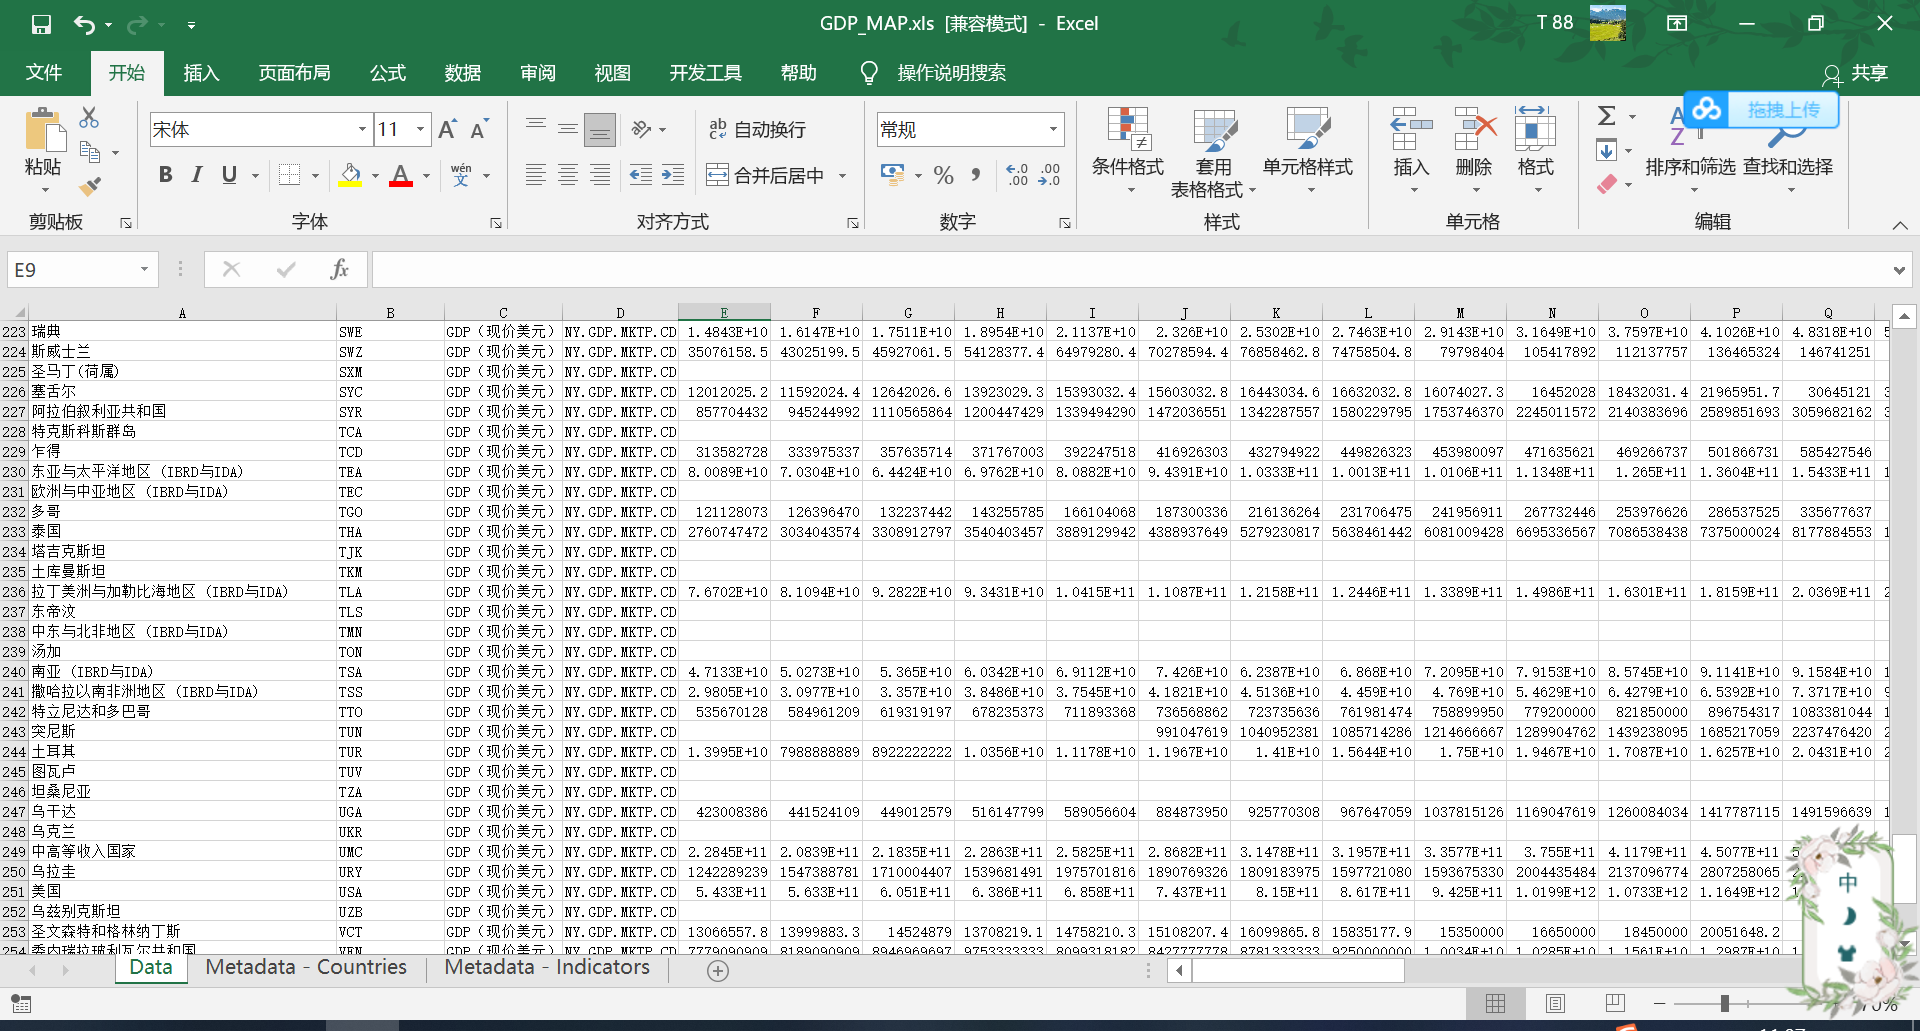Image resolution: width=1931 pixels, height=1031 pixels.
Task: Toggle center horizontal alignment
Action: point(568,175)
